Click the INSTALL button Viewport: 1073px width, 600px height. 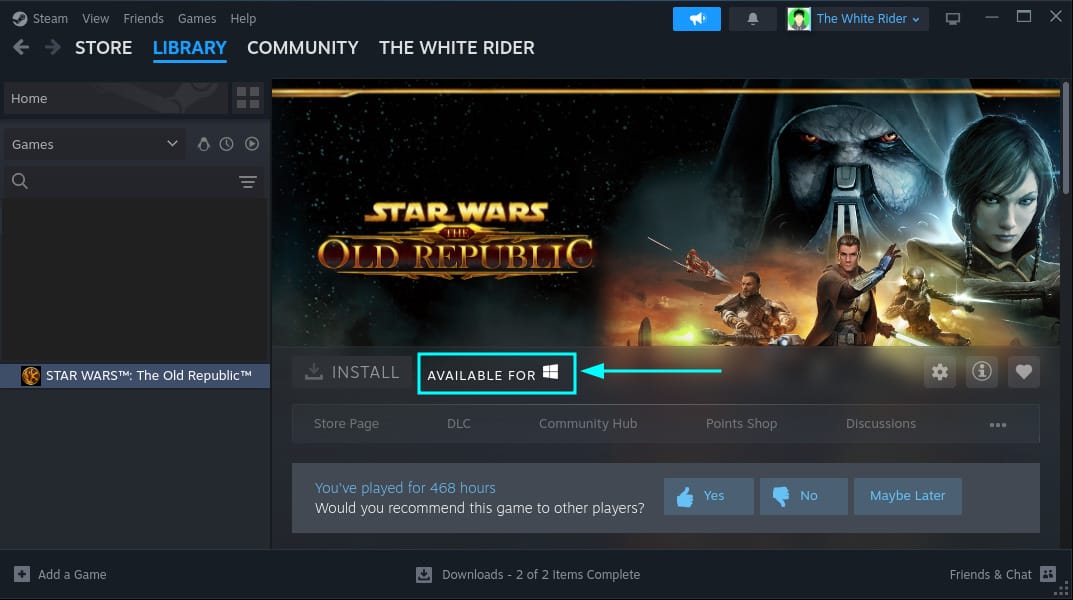(352, 372)
